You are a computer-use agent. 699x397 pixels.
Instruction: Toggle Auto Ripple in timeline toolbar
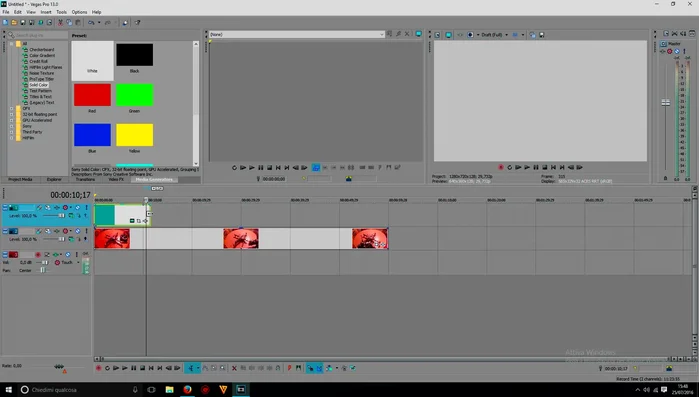tap(329, 368)
